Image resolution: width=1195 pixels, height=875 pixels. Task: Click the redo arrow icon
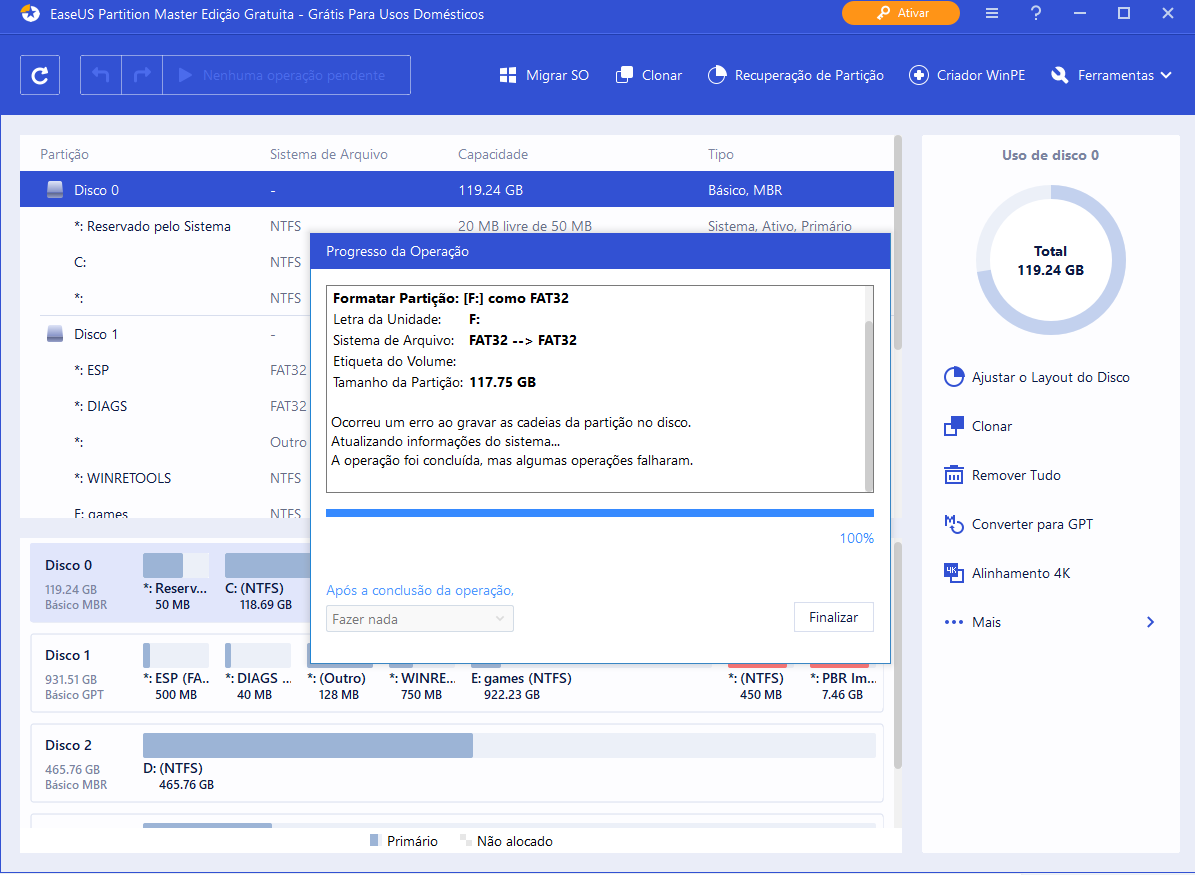142,75
